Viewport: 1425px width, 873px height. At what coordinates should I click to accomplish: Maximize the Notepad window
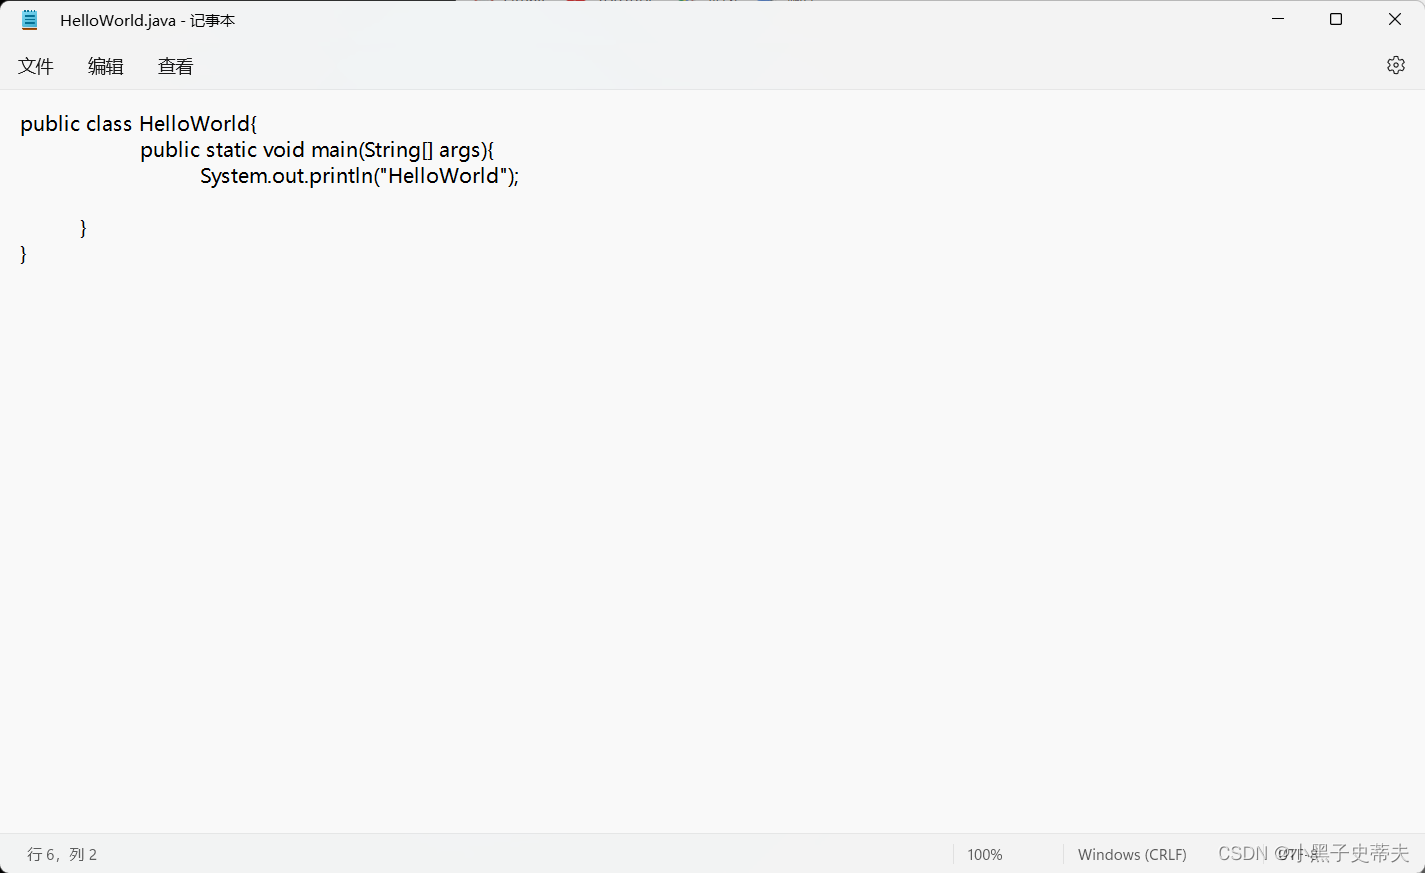tap(1335, 20)
